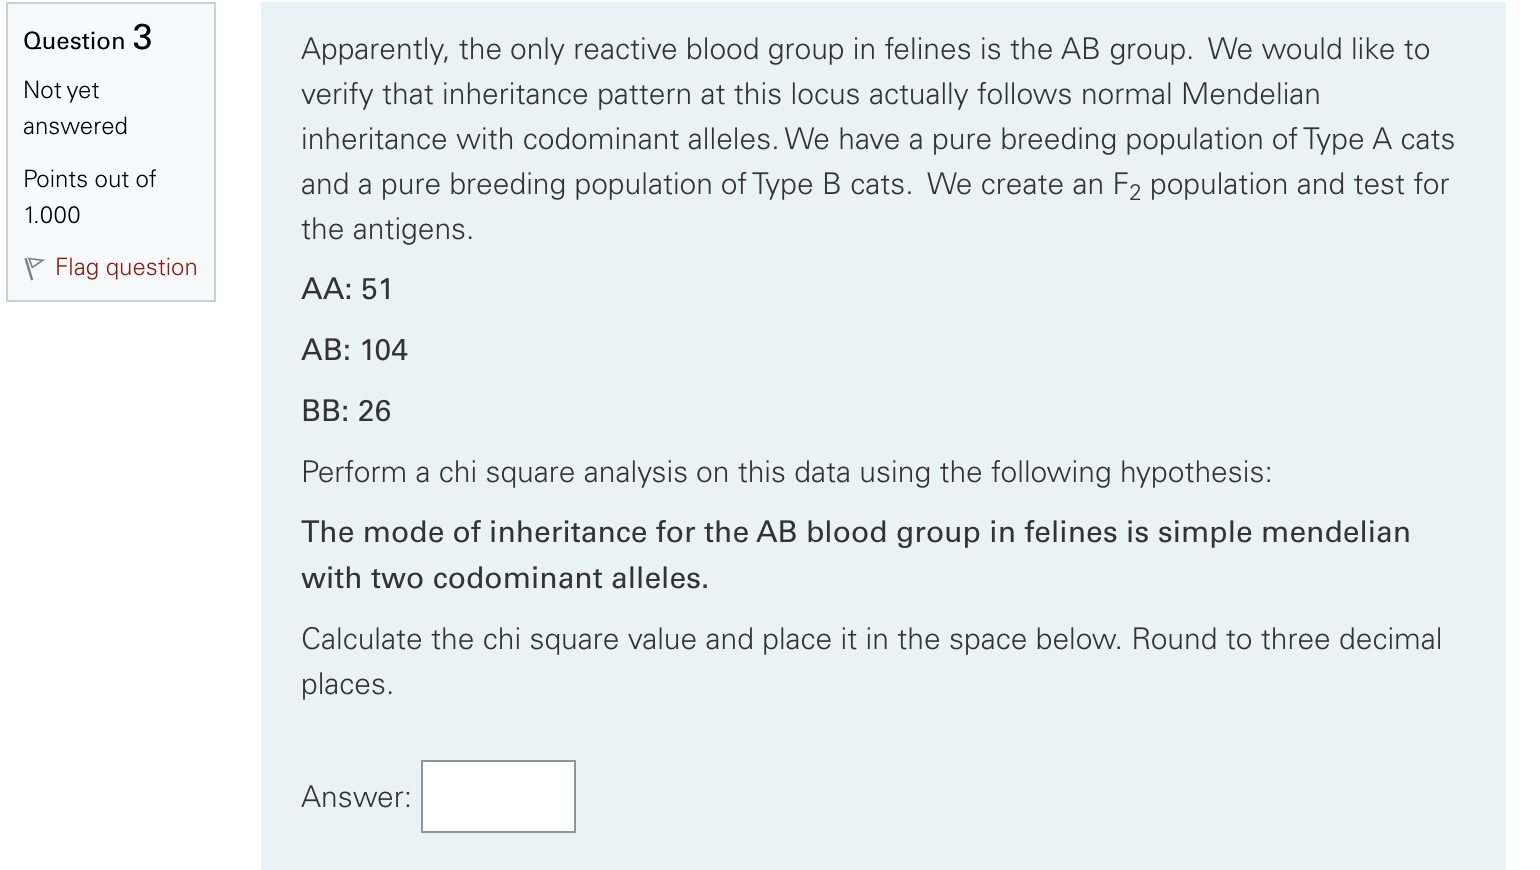This screenshot has height=870, width=1540.
Task: Click the Perform a chi square analysis line
Action: coord(786,471)
